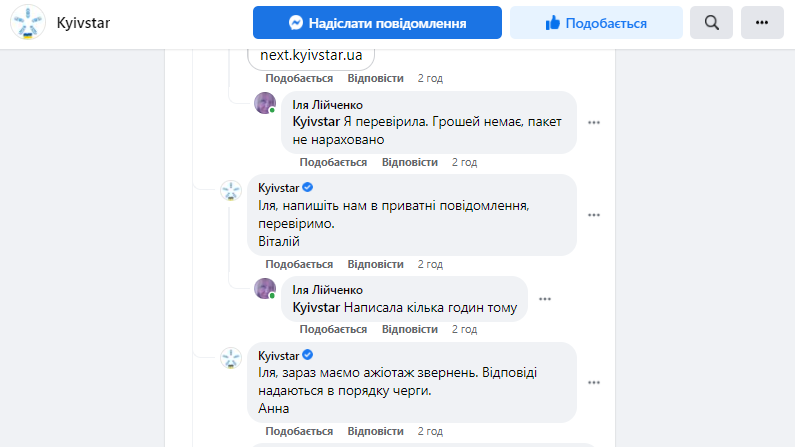Image resolution: width=795 pixels, height=447 pixels.
Task: Like Віталій's Kyivstar comment
Action: pyautogui.click(x=299, y=264)
